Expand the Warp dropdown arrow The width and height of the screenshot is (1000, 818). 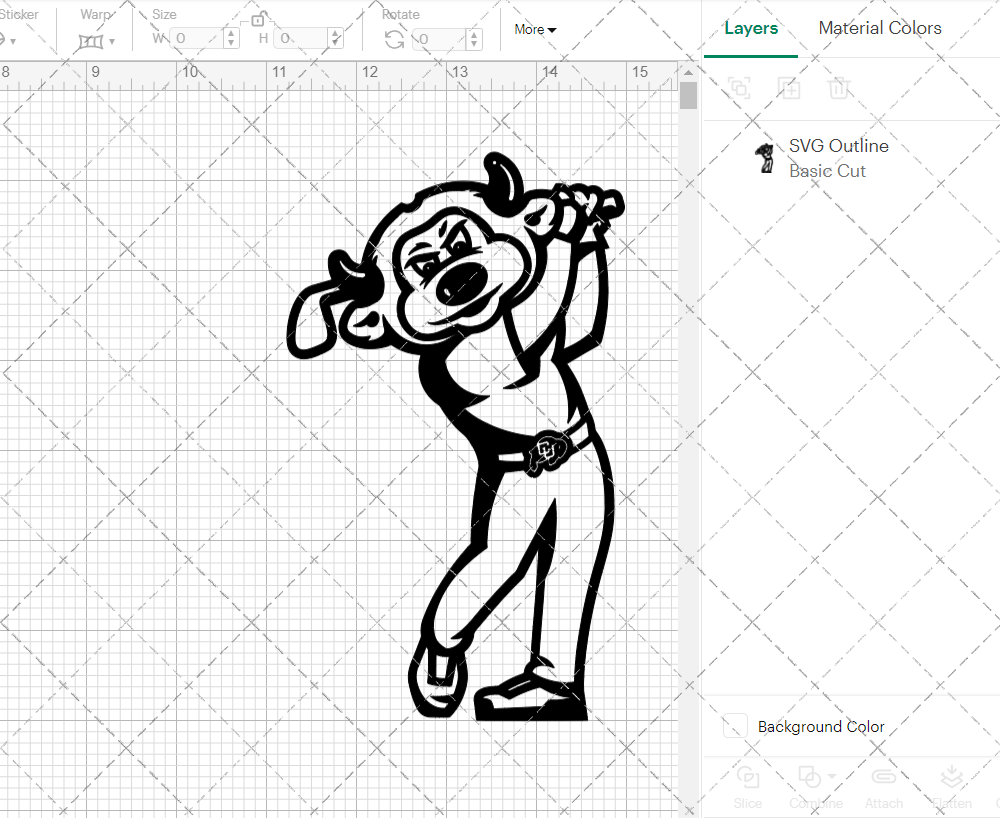(x=112, y=42)
